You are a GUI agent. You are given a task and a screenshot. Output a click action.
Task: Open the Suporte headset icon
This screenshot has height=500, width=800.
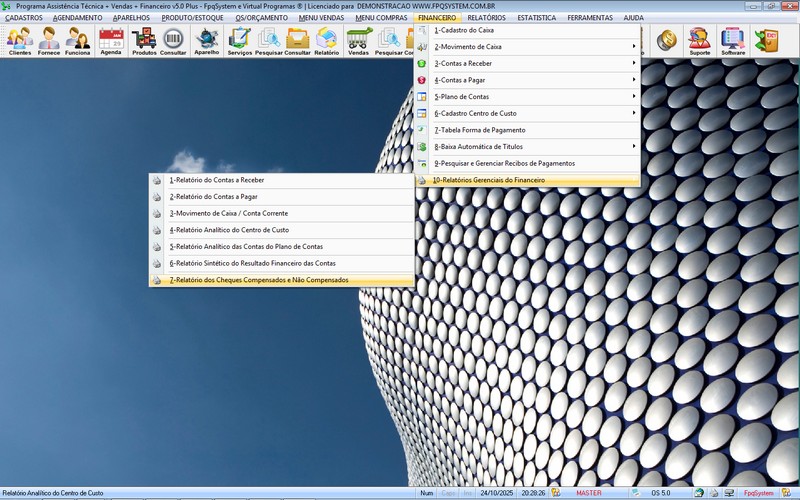click(699, 41)
